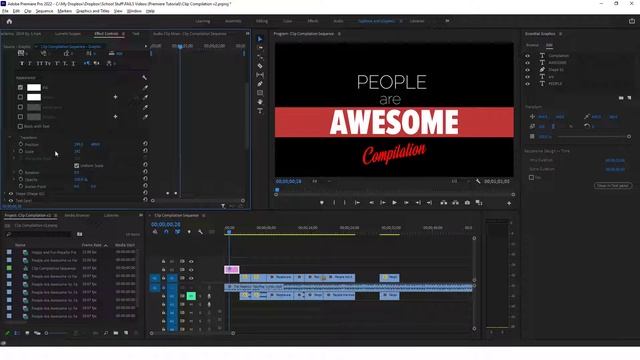Toggle Snap in the timeline

166,232
